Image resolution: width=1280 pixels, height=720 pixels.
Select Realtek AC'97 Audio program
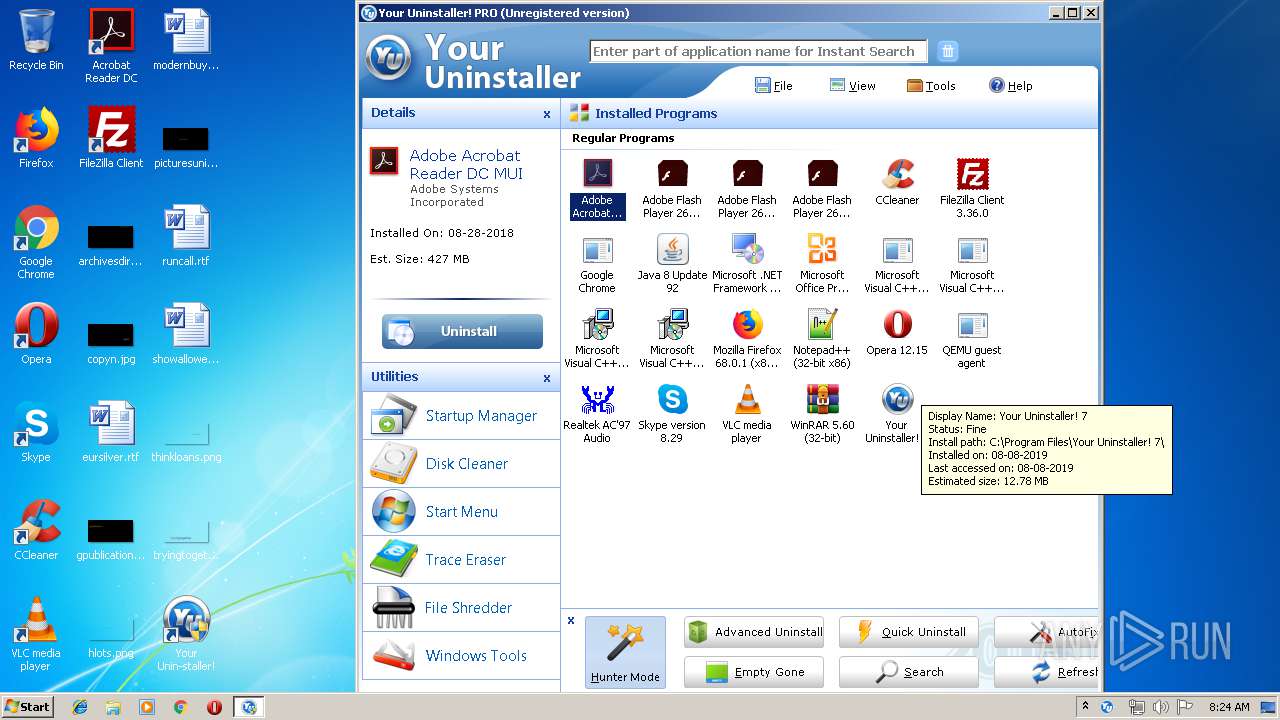coord(597,414)
